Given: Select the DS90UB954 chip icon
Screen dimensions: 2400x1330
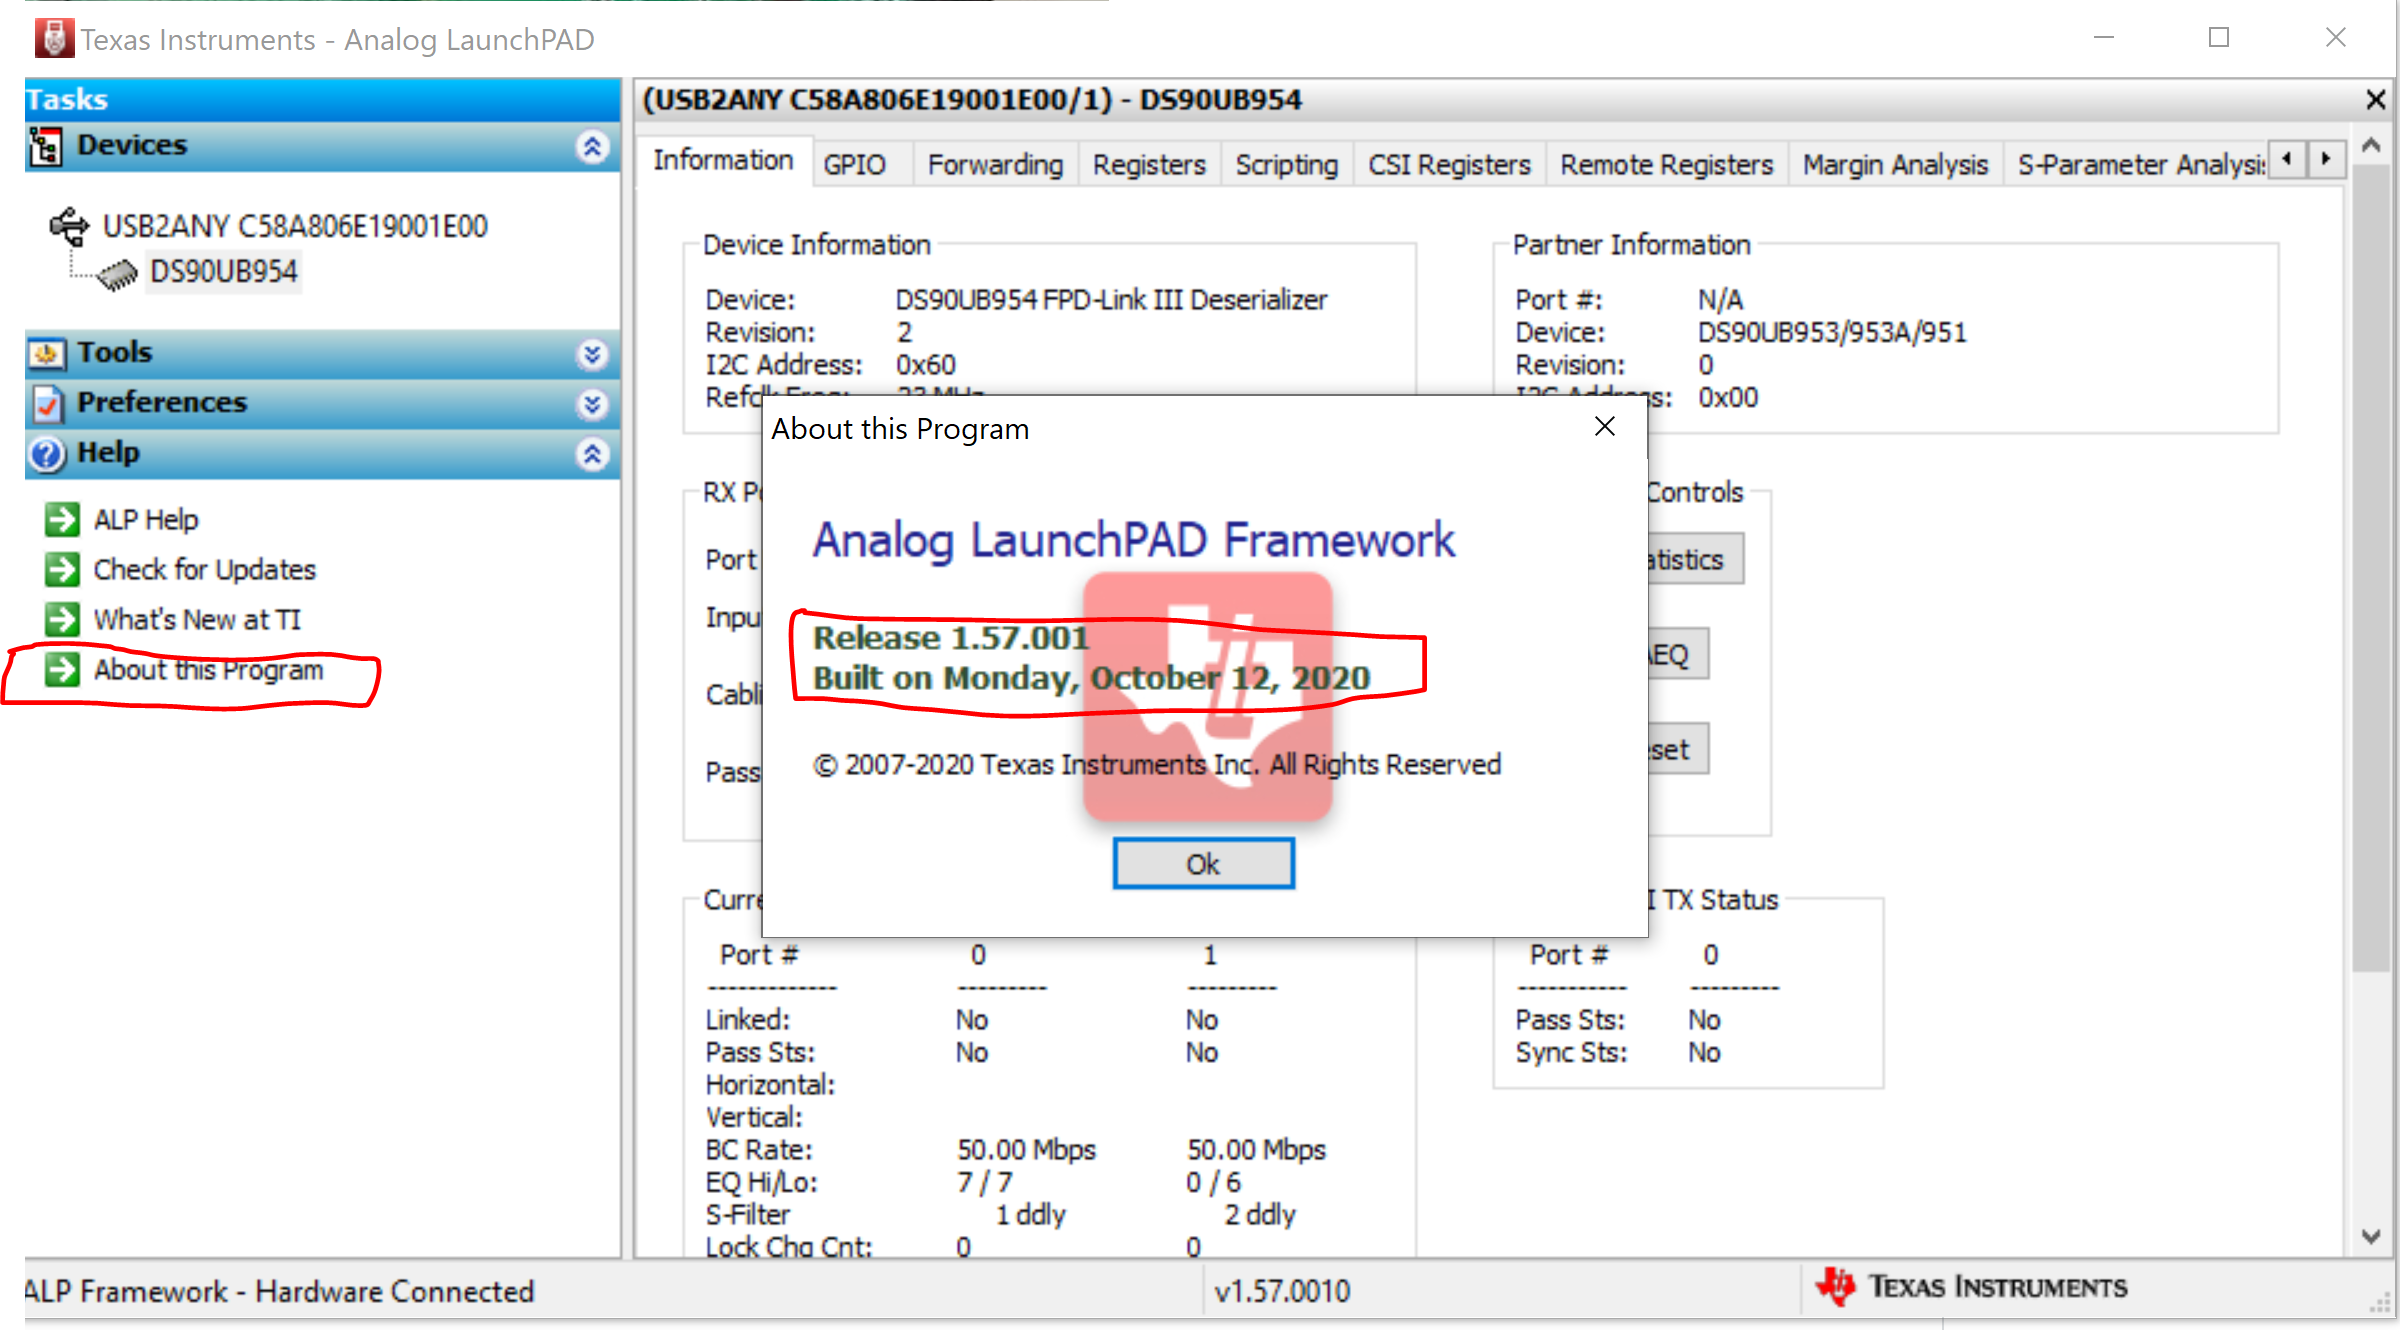Looking at the screenshot, I should coord(117,273).
